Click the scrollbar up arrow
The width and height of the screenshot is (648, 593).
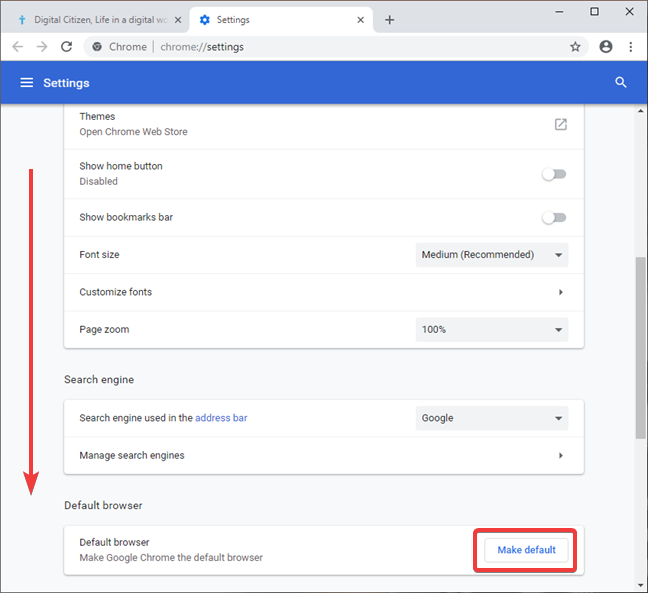(641, 111)
